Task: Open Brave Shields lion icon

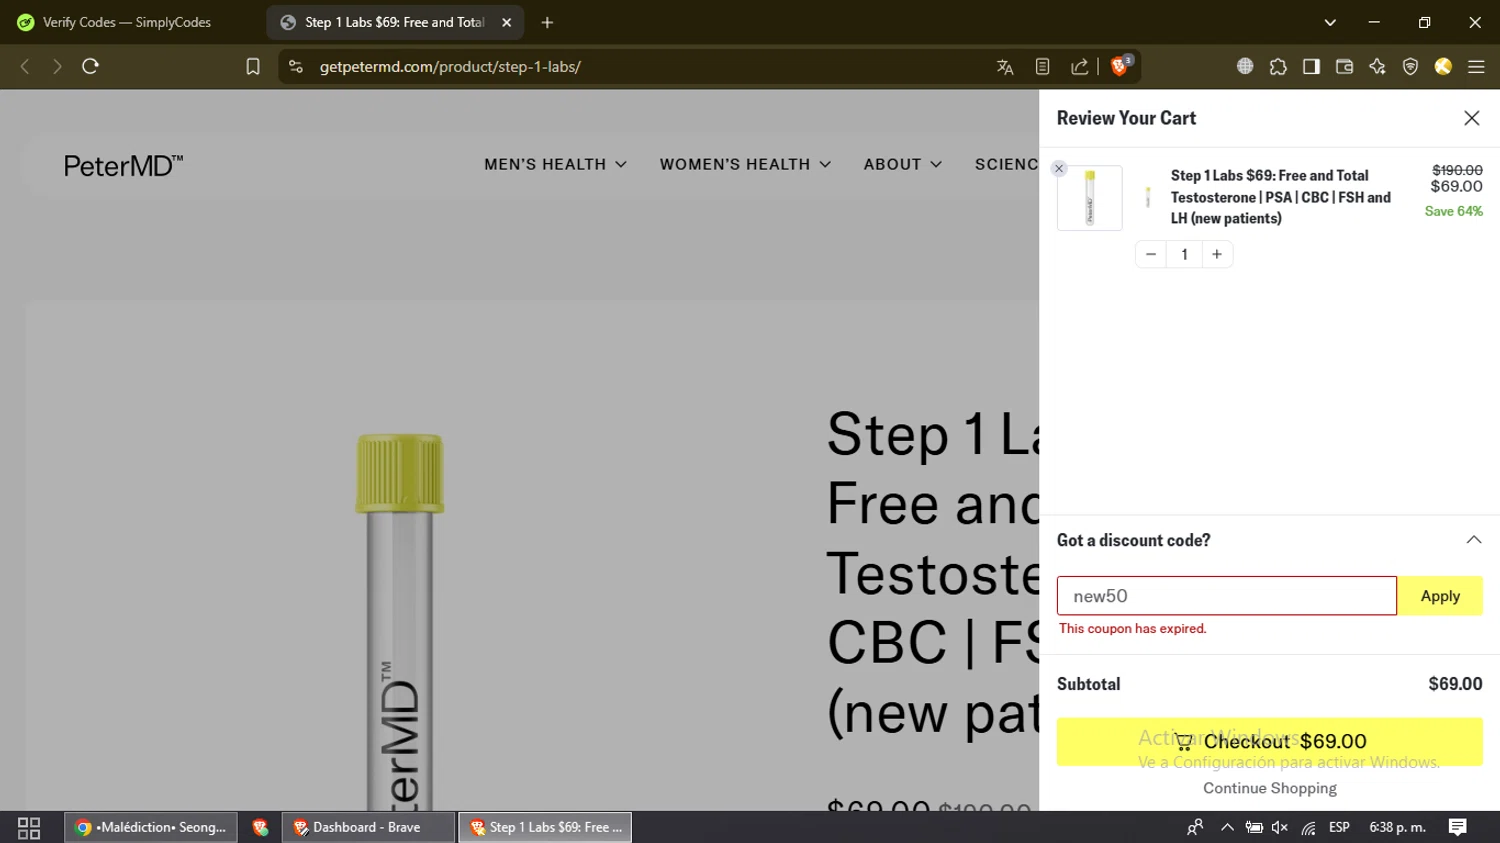Action: pyautogui.click(x=1120, y=66)
